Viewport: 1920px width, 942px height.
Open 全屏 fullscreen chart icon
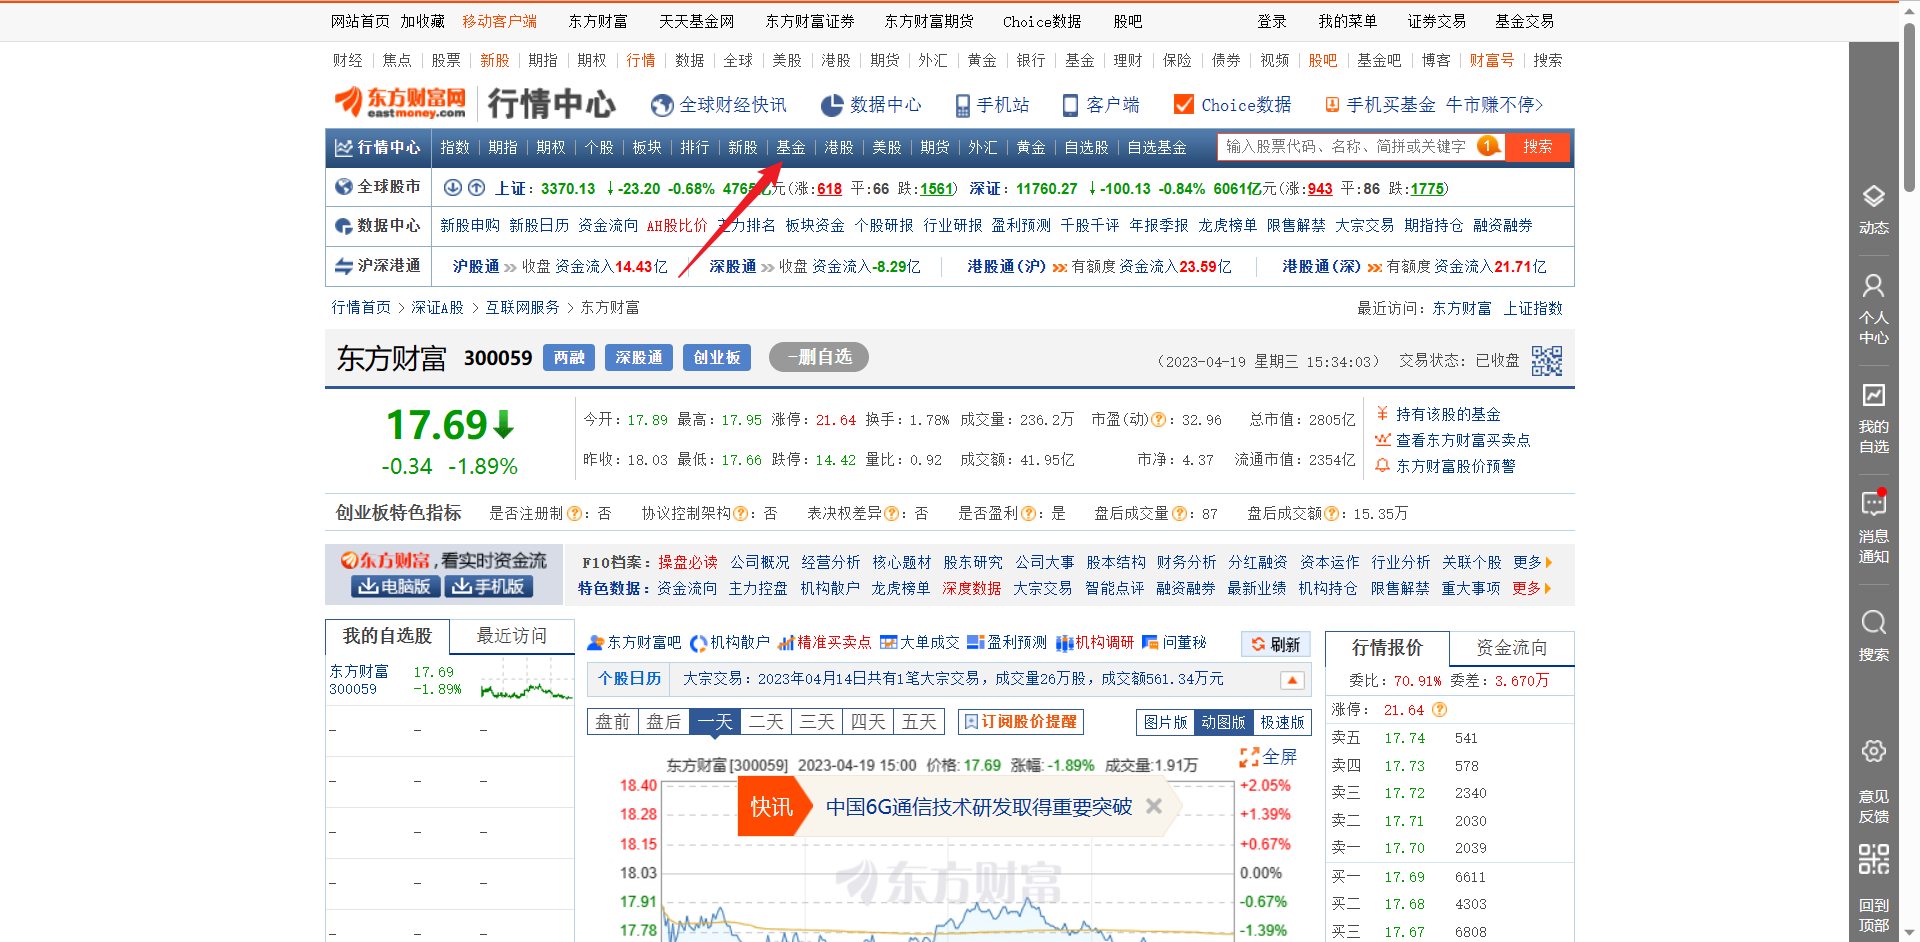point(1268,757)
